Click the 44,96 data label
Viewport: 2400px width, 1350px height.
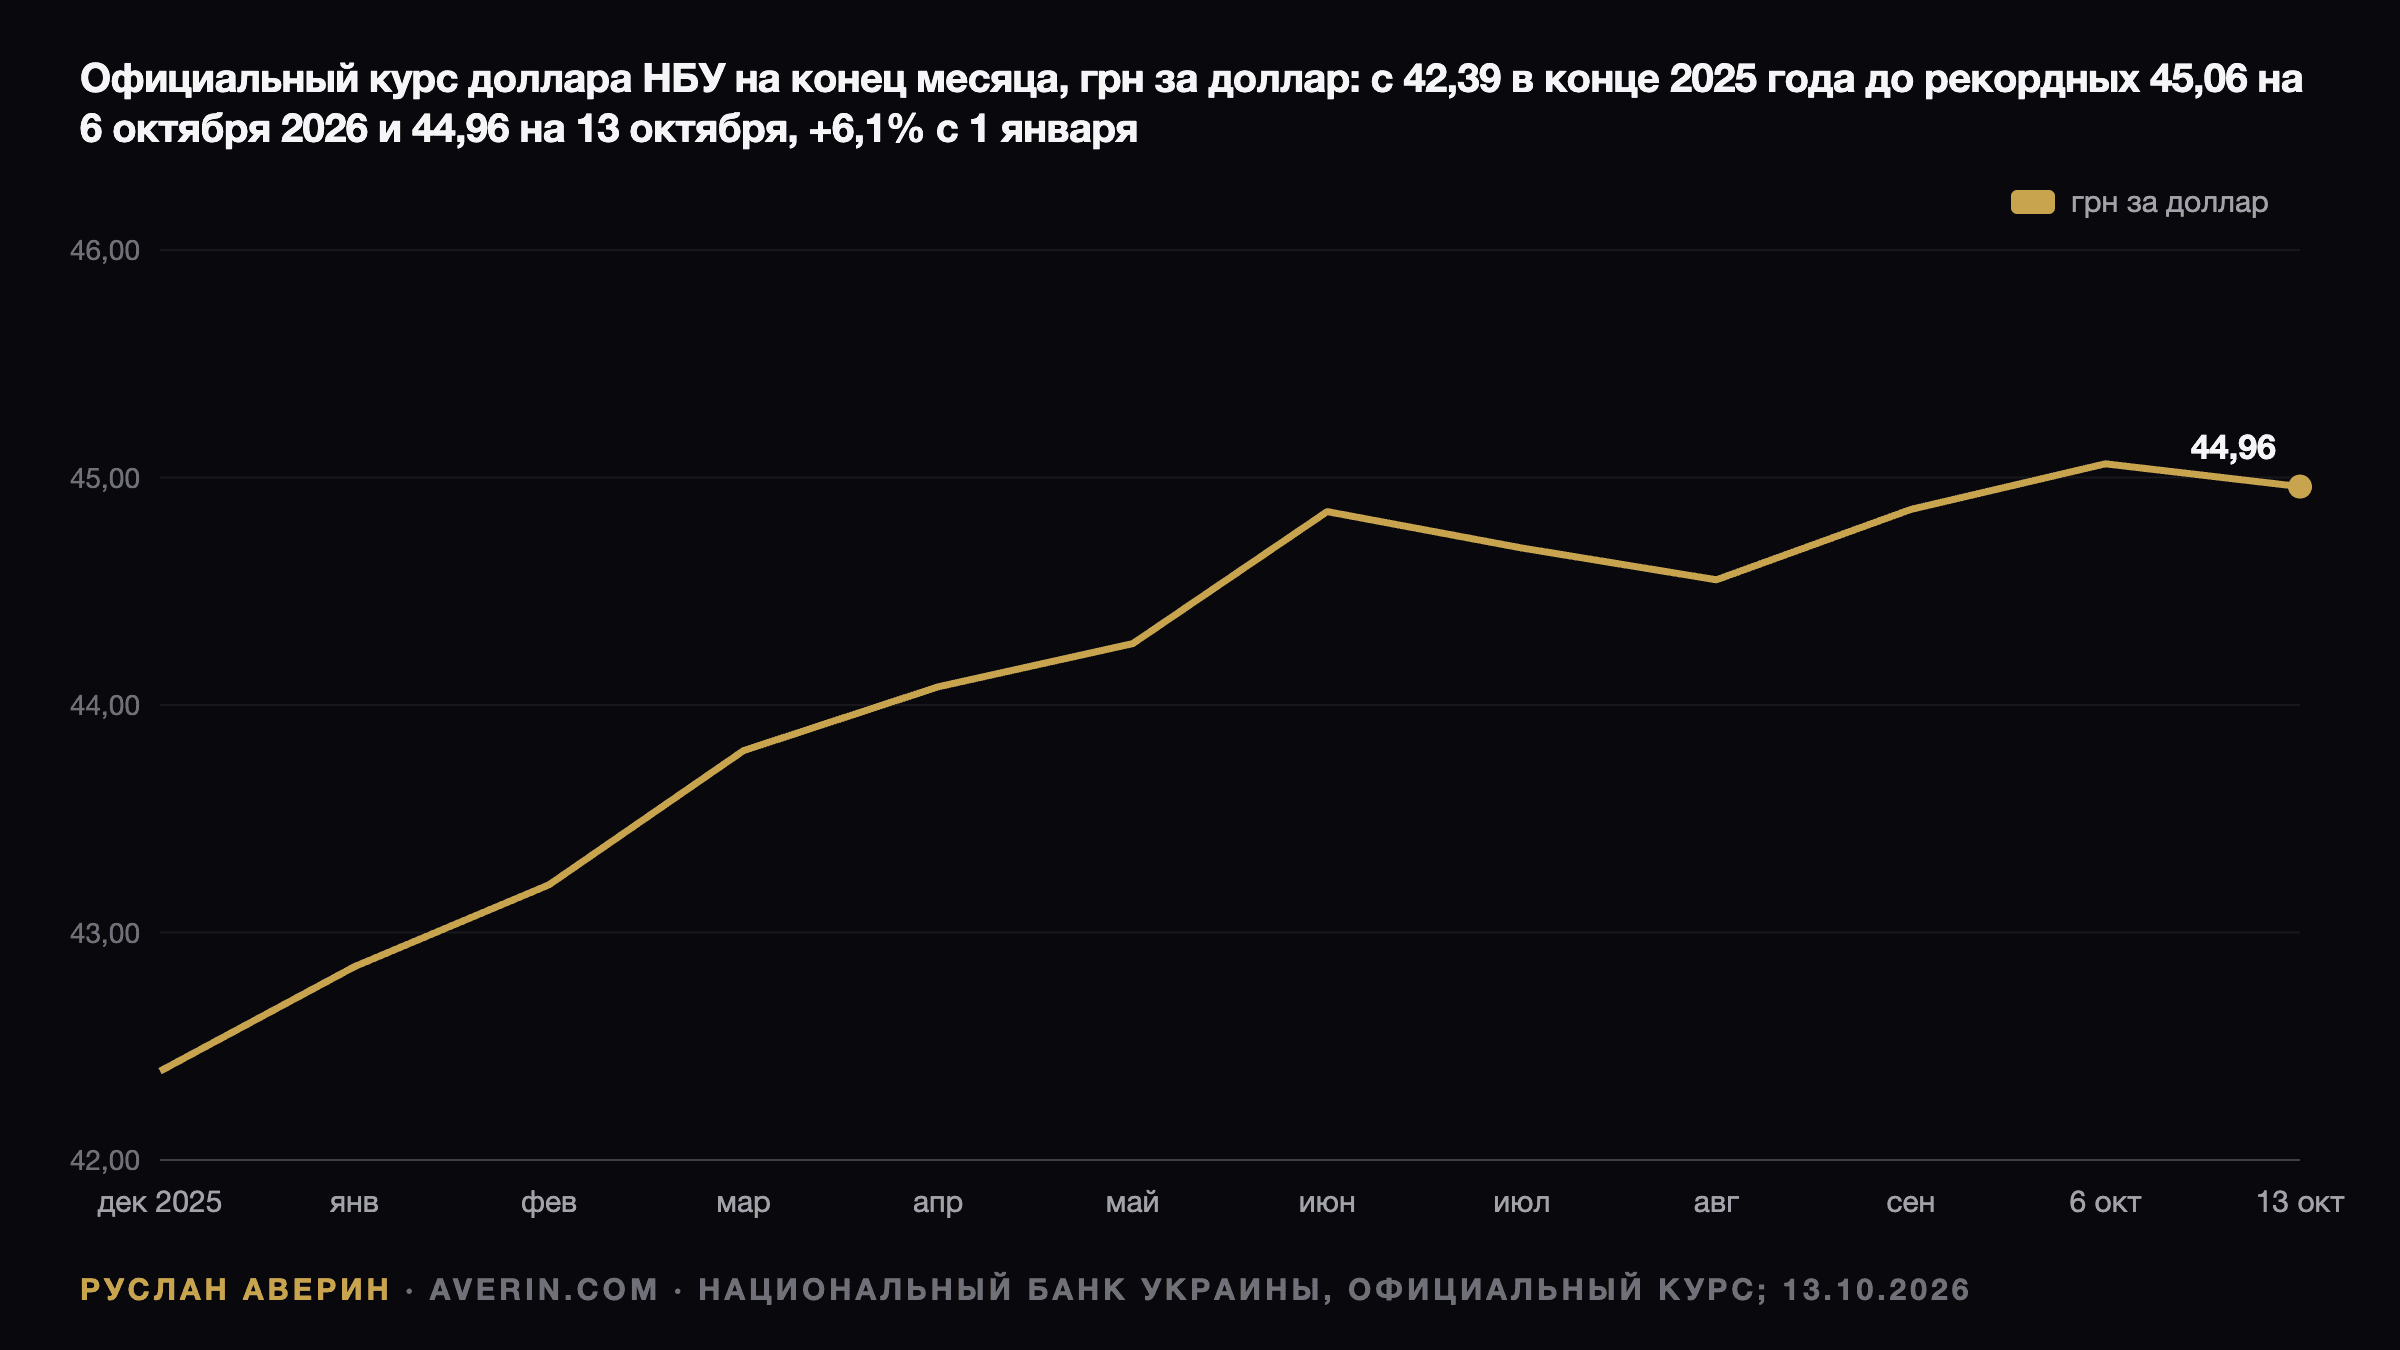2232,448
